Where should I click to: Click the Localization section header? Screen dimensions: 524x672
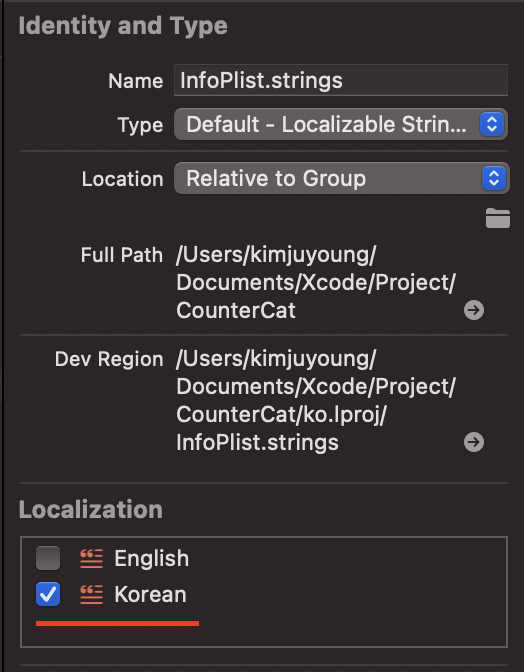[x=91, y=510]
